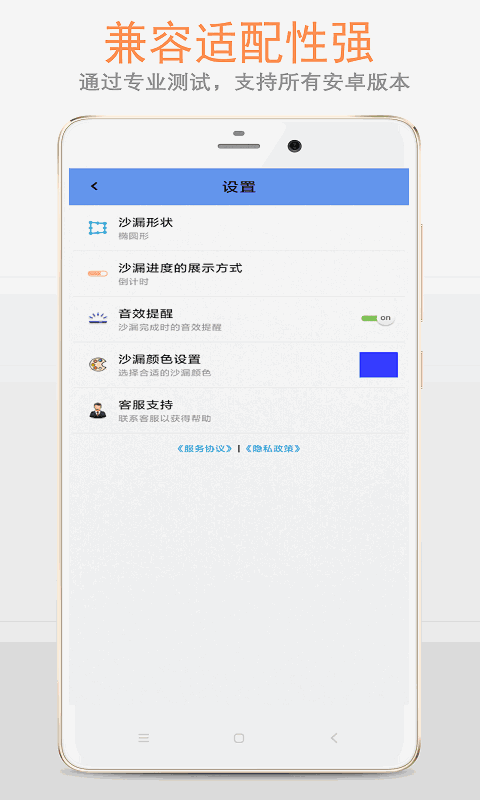Click the 音效提醒 label
Viewport: 480px width, 800px height.
pos(145,314)
